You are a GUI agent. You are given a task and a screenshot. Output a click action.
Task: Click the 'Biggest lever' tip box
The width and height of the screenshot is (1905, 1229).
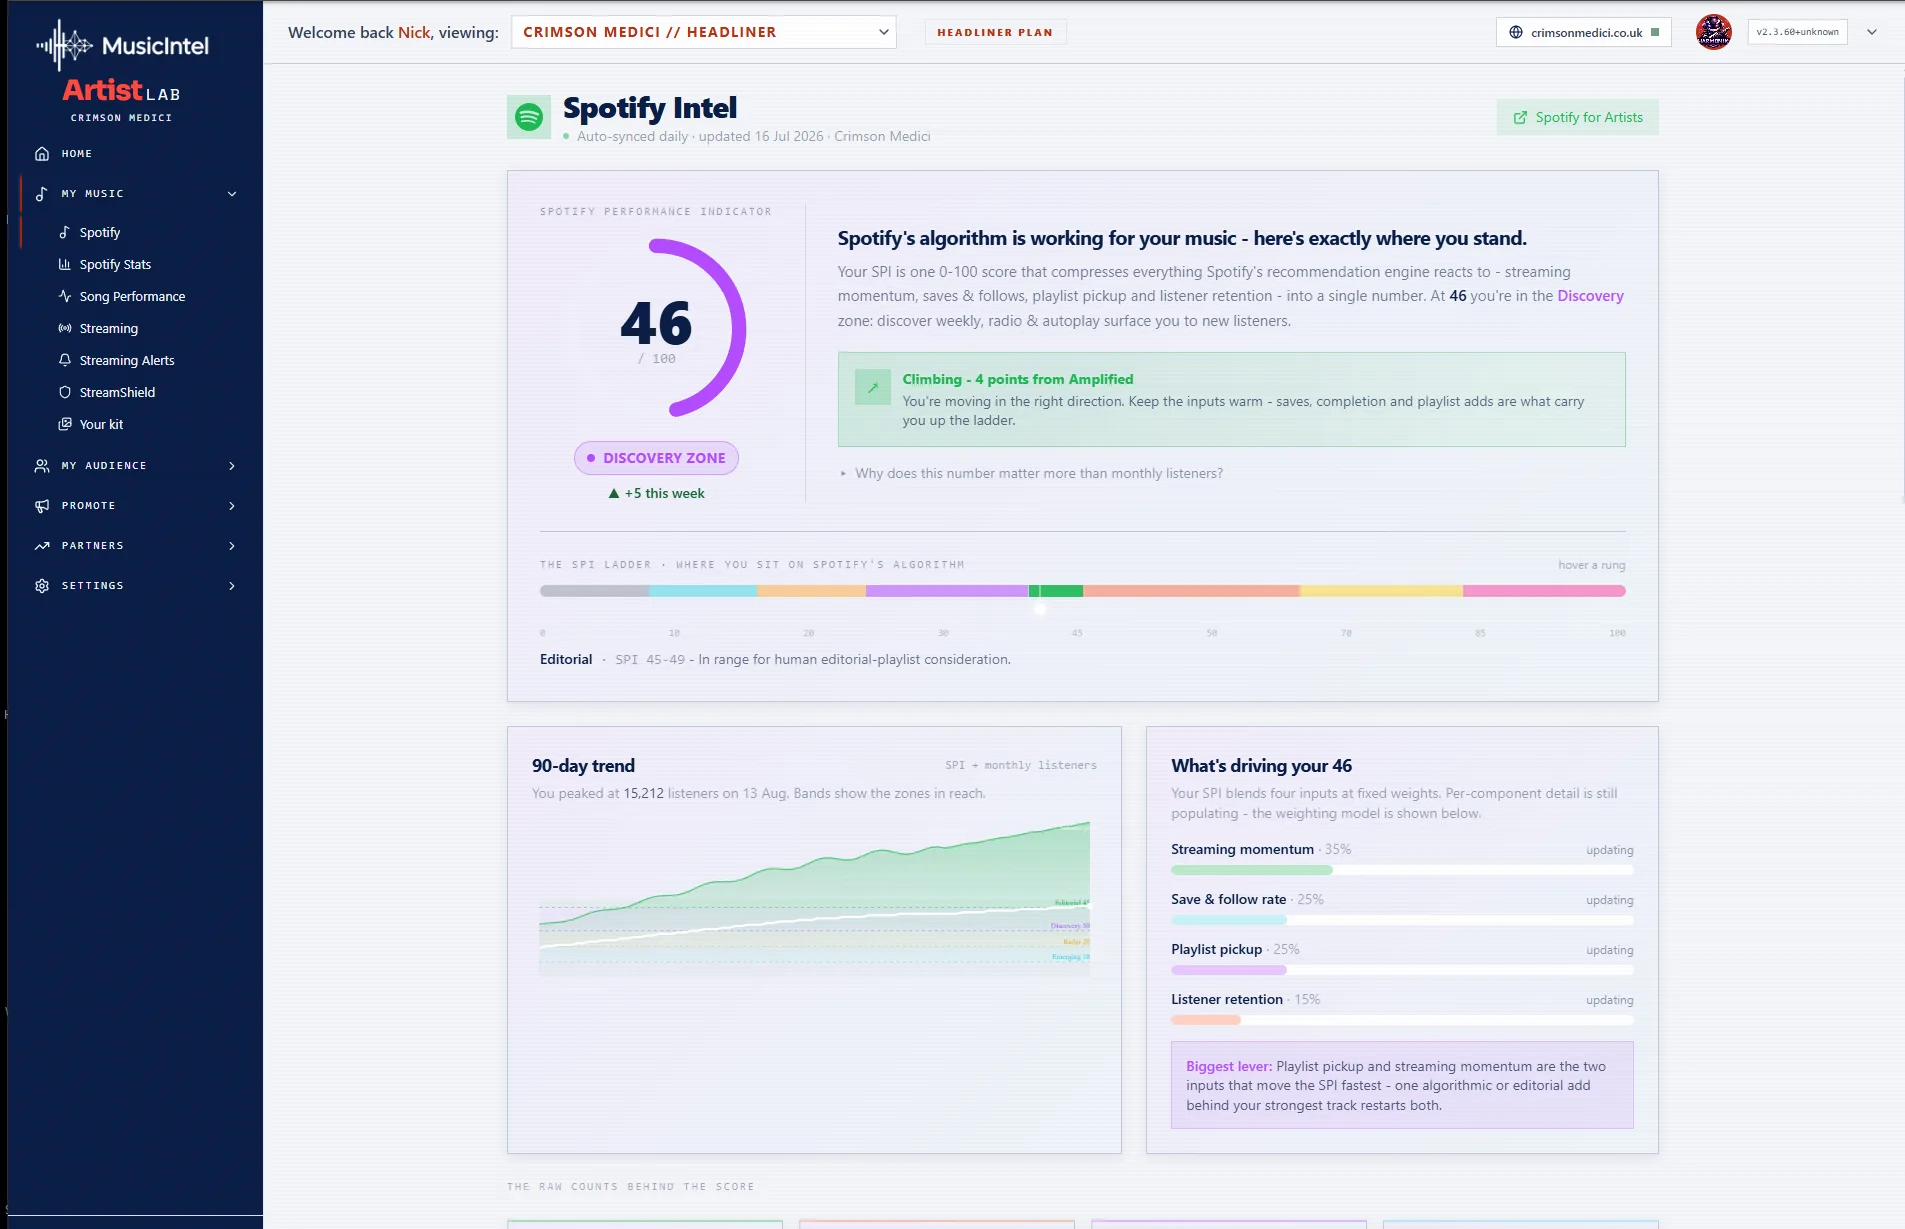[1402, 1085]
